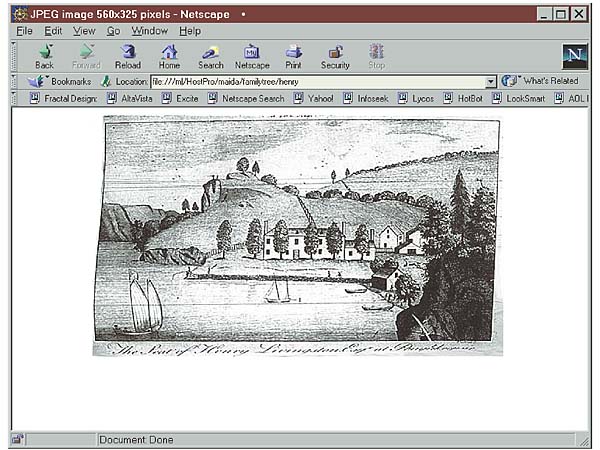Viewport: 600px width, 450px height.
Task: Click the What's Related icon
Action: click(509, 81)
